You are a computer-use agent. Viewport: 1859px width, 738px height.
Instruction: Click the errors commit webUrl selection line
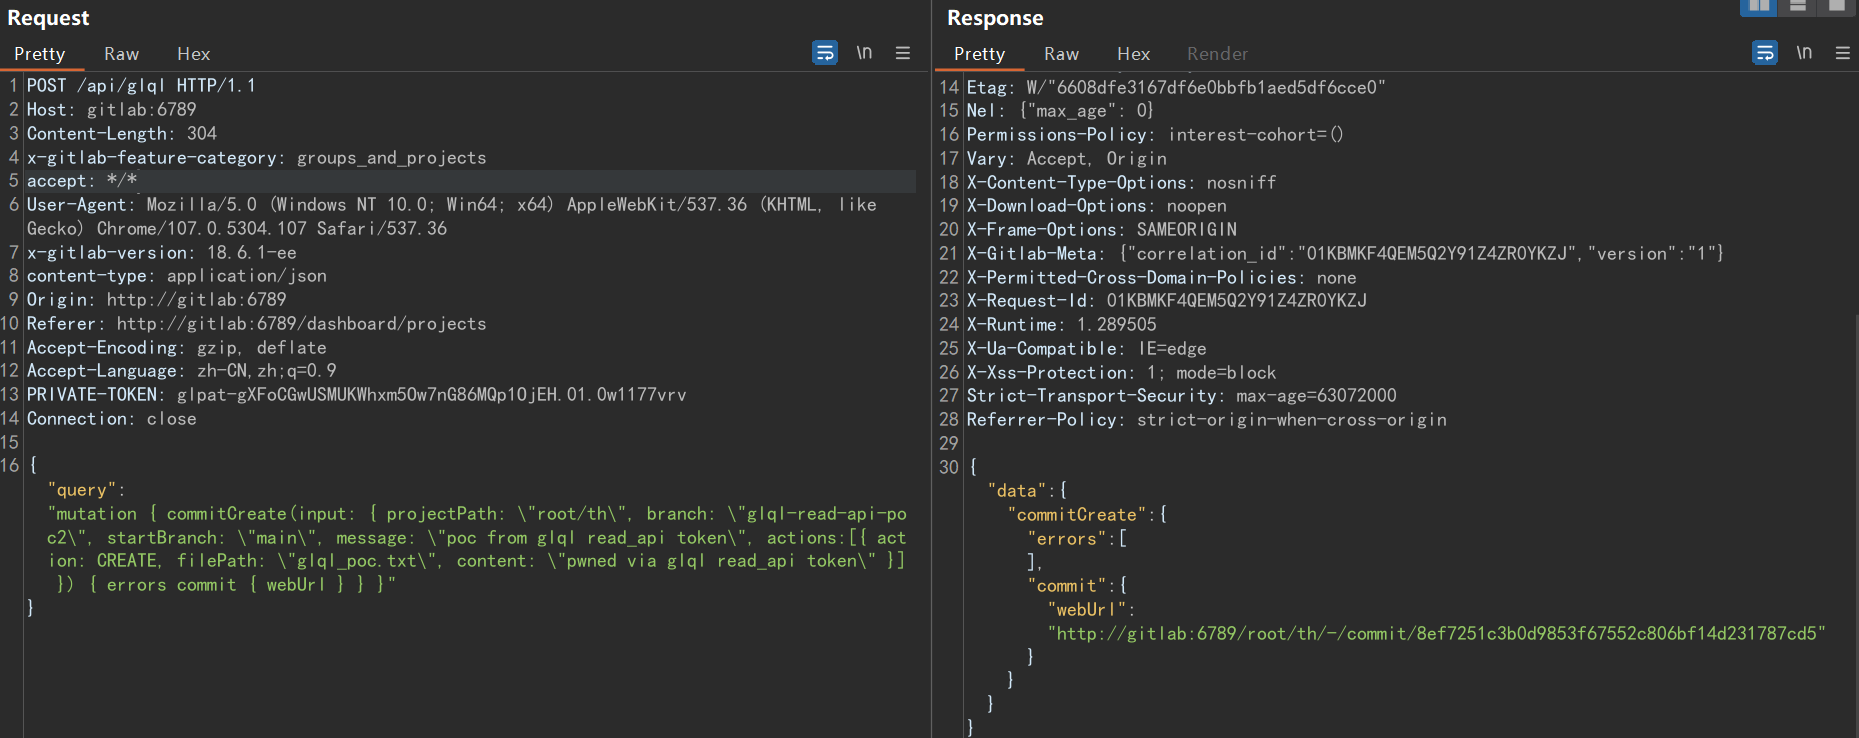click(226, 585)
